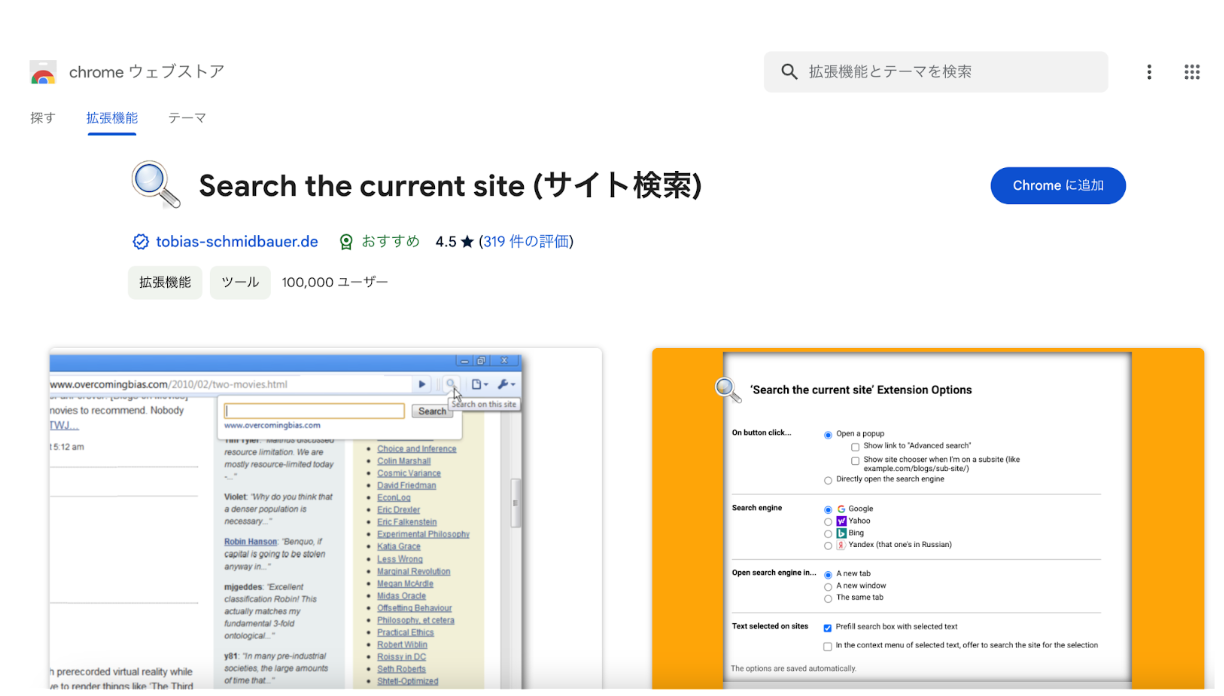
Task: Open the Google apps grid launcher
Action: coord(1192,72)
